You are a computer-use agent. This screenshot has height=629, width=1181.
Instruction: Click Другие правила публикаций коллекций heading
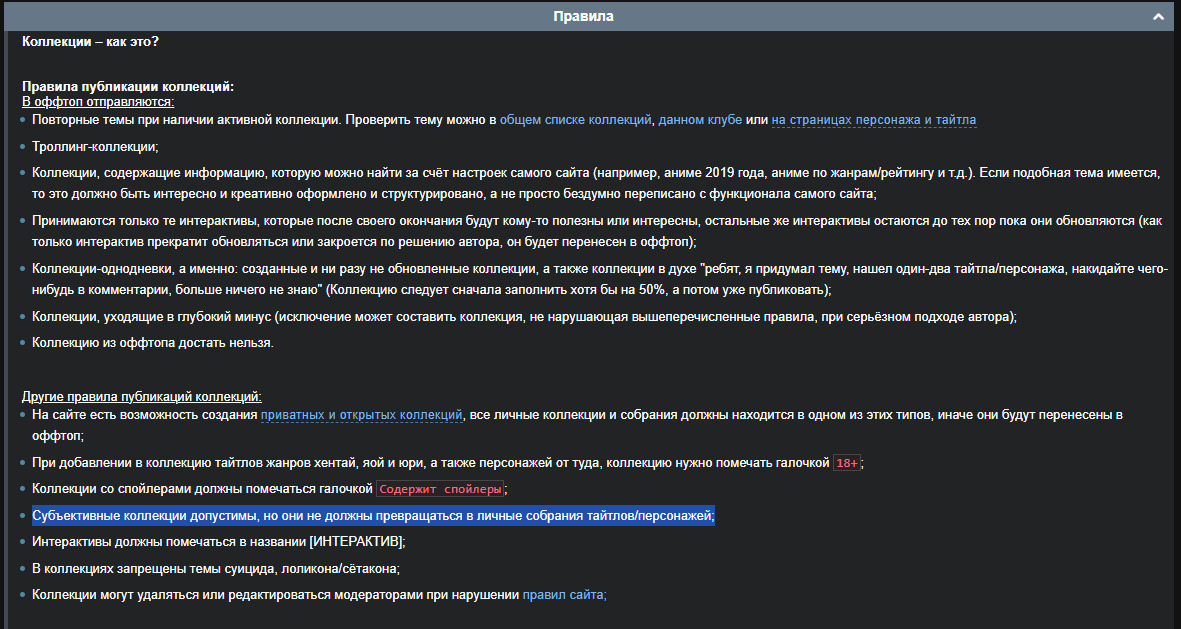click(x=141, y=397)
